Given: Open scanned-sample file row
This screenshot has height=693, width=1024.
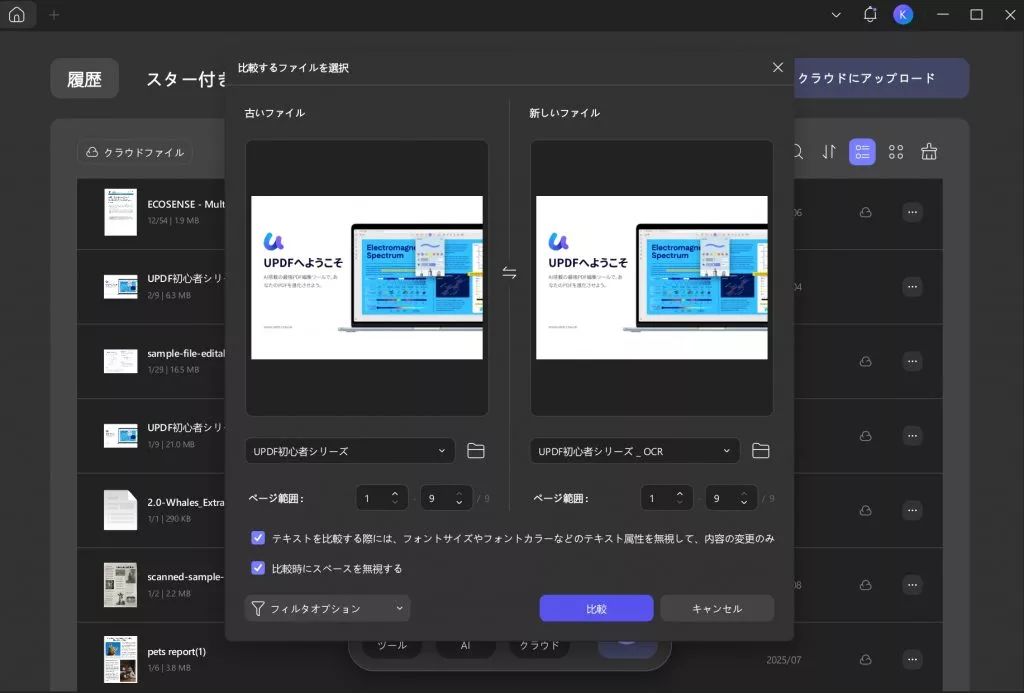Looking at the screenshot, I should [x=509, y=585].
